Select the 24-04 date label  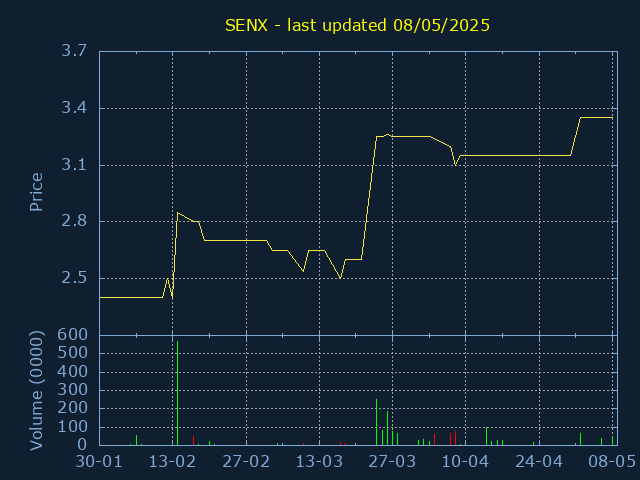coord(539,462)
